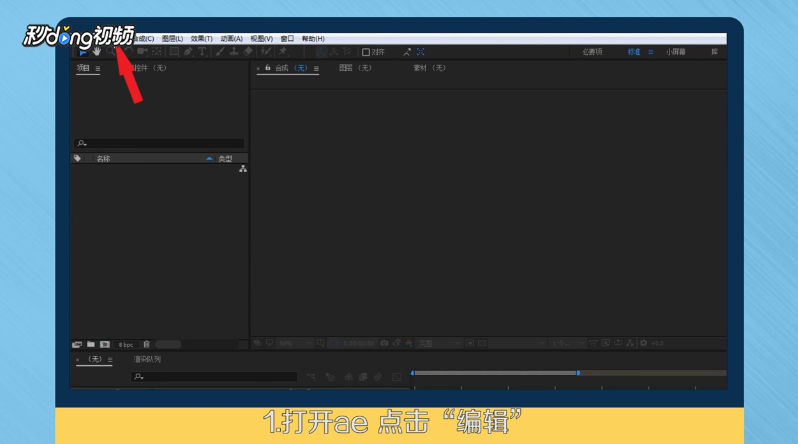Select the Rotation tool in toolbar
Screen dimensions: 798x444
point(128,51)
